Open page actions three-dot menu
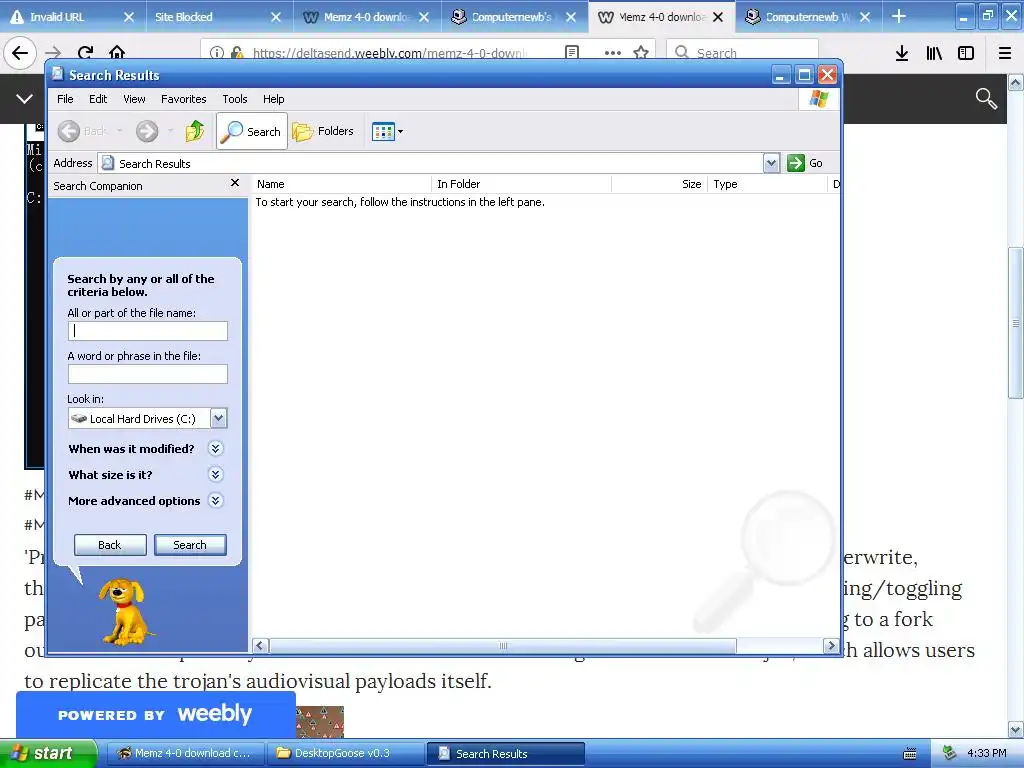 point(613,52)
